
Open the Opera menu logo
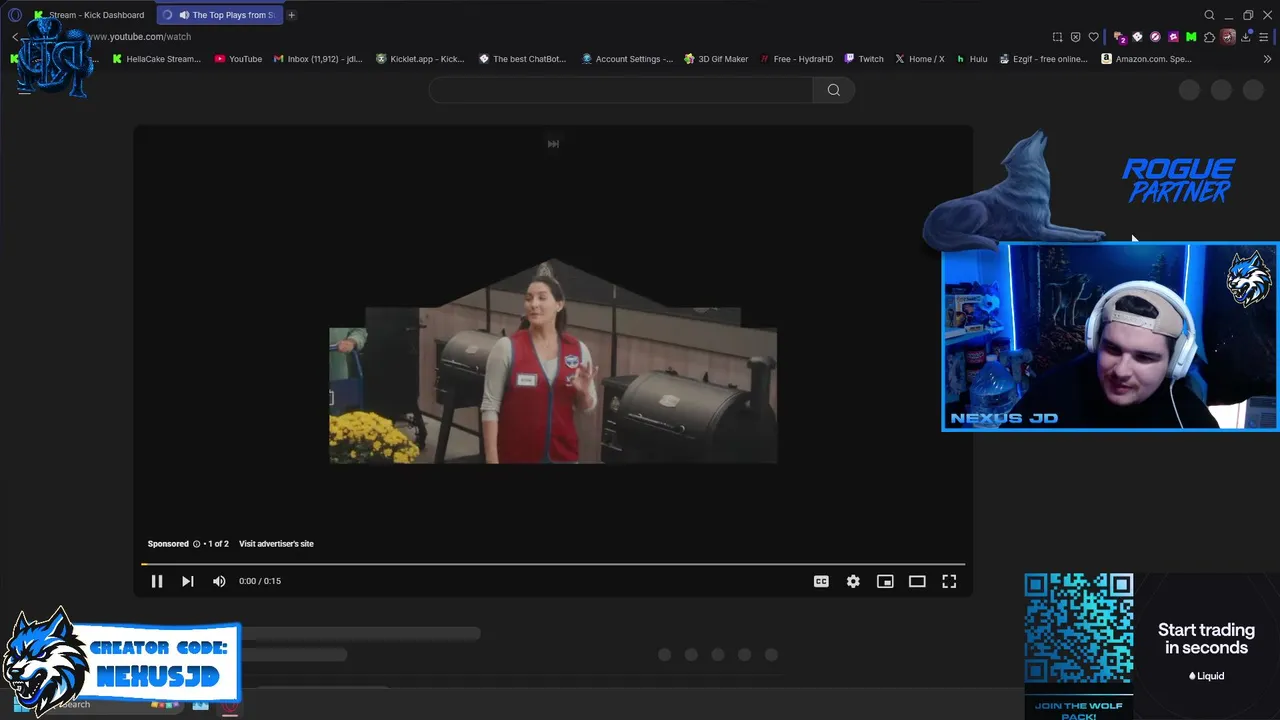click(14, 15)
